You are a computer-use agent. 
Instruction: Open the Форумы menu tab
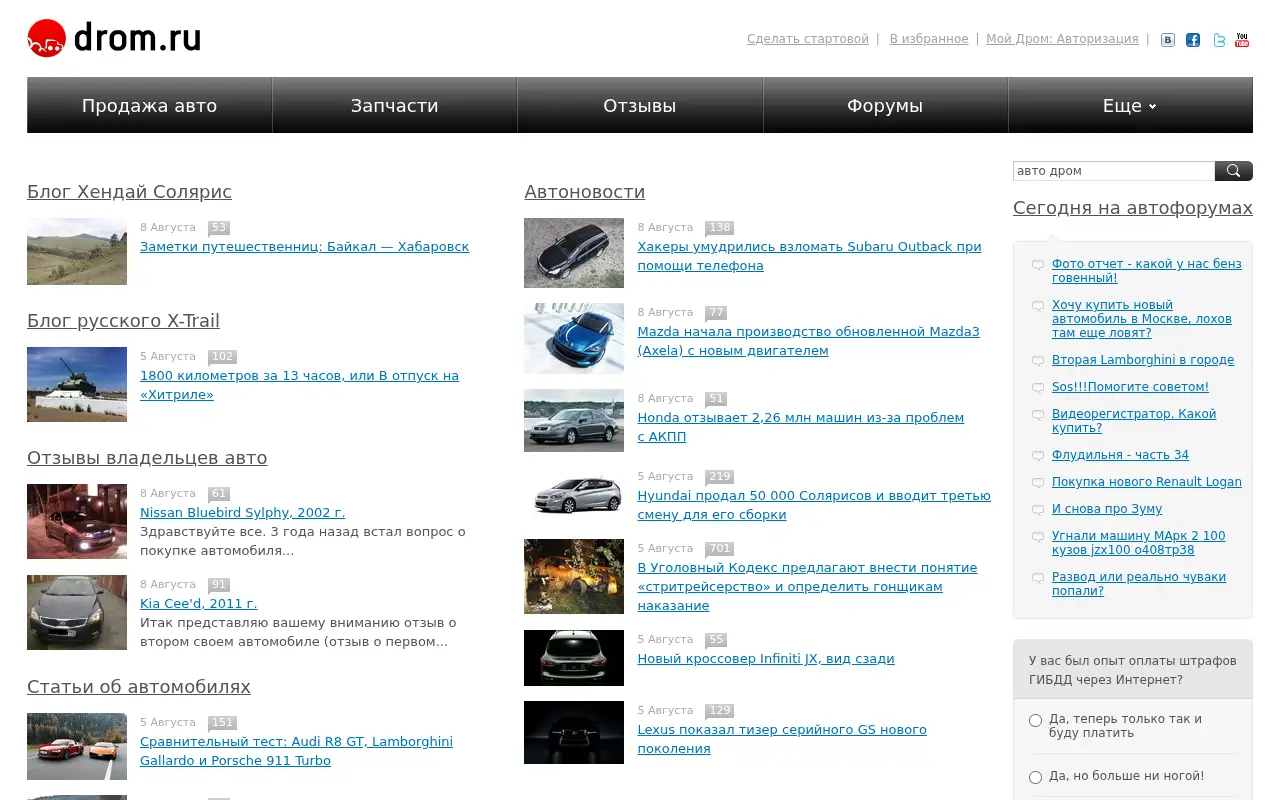[x=885, y=105]
